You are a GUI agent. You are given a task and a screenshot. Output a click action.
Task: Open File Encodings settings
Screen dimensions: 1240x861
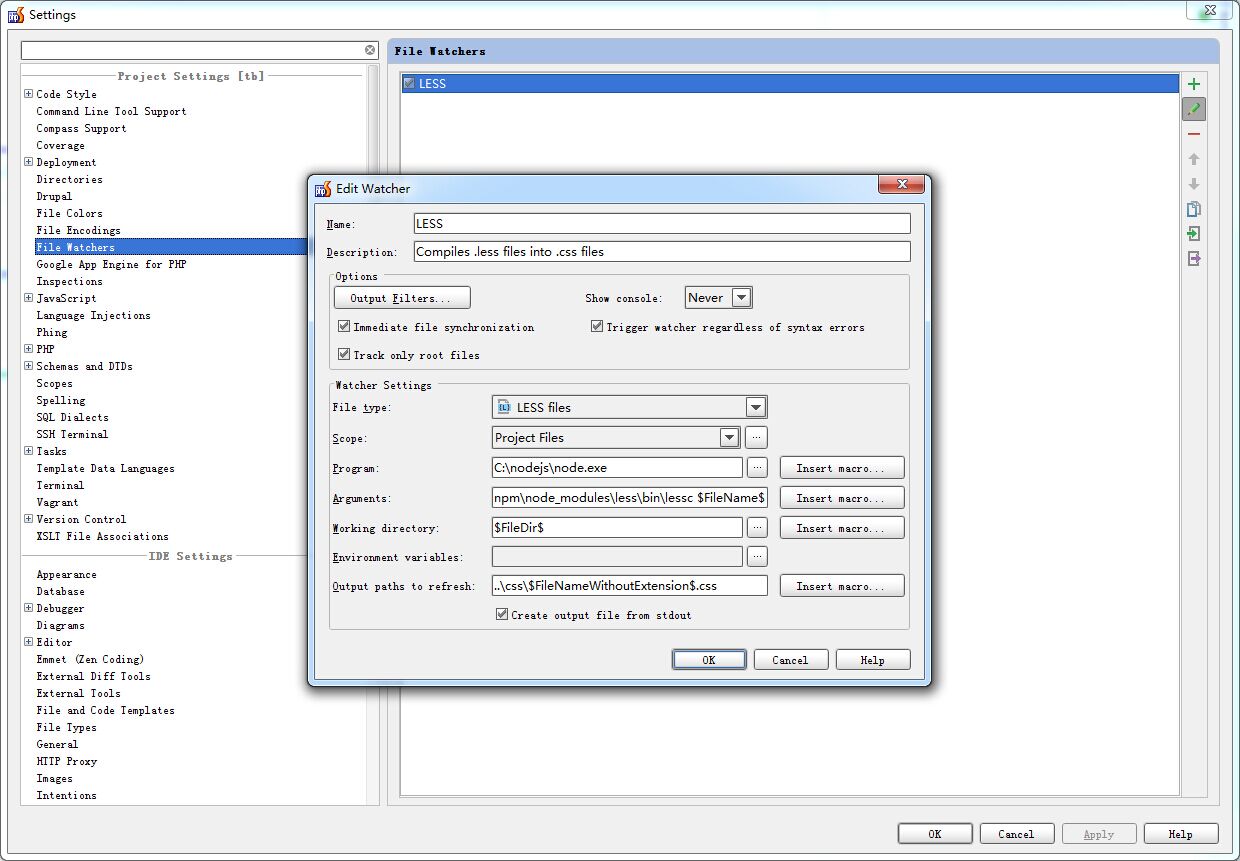point(78,230)
